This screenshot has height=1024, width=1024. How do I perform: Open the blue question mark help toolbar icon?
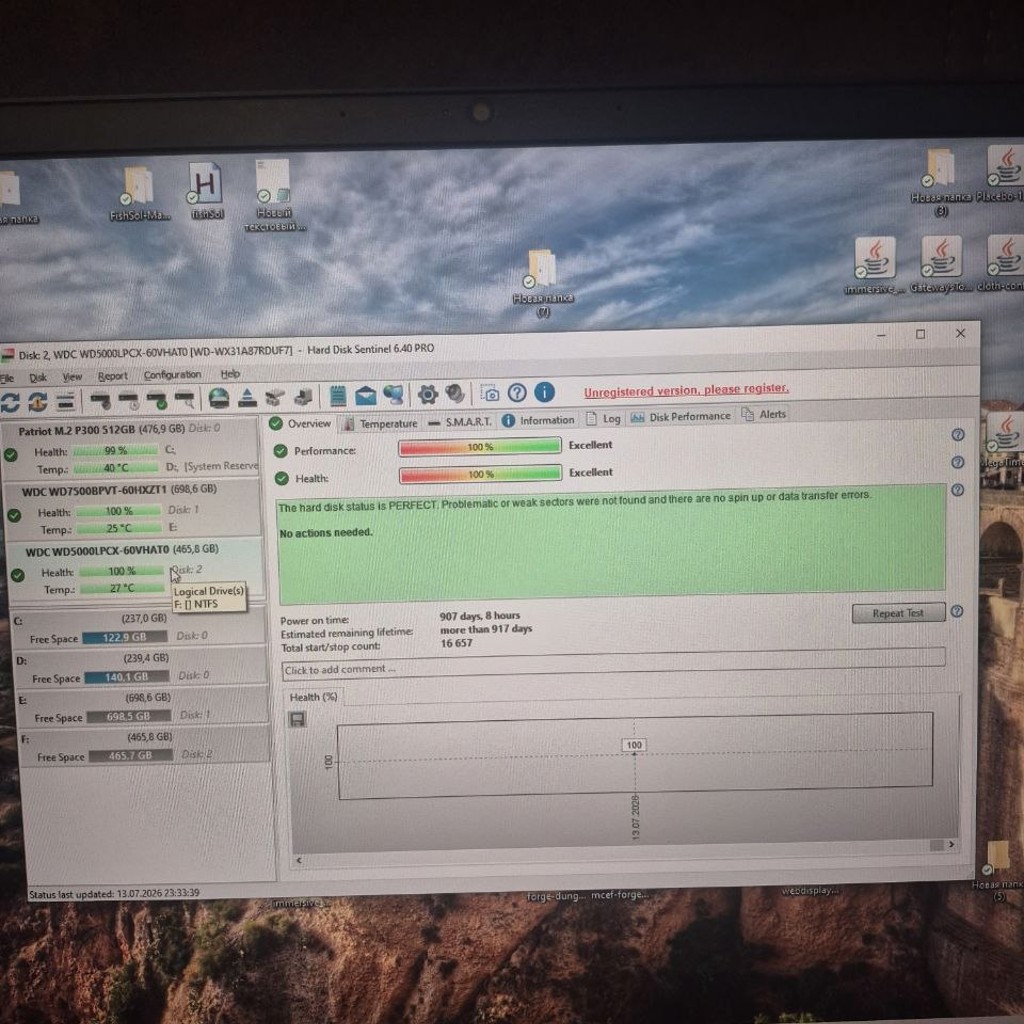[x=517, y=392]
